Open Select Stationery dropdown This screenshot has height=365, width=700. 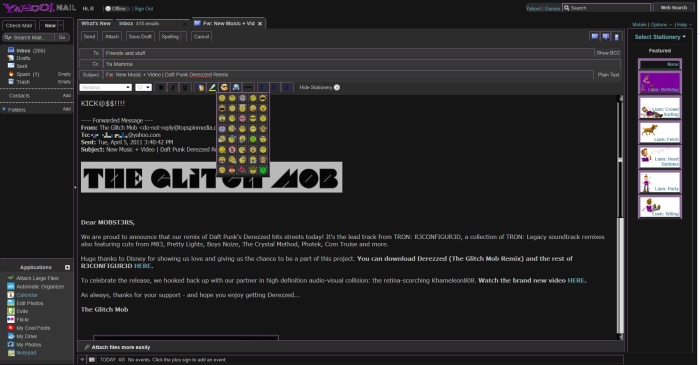coord(660,37)
